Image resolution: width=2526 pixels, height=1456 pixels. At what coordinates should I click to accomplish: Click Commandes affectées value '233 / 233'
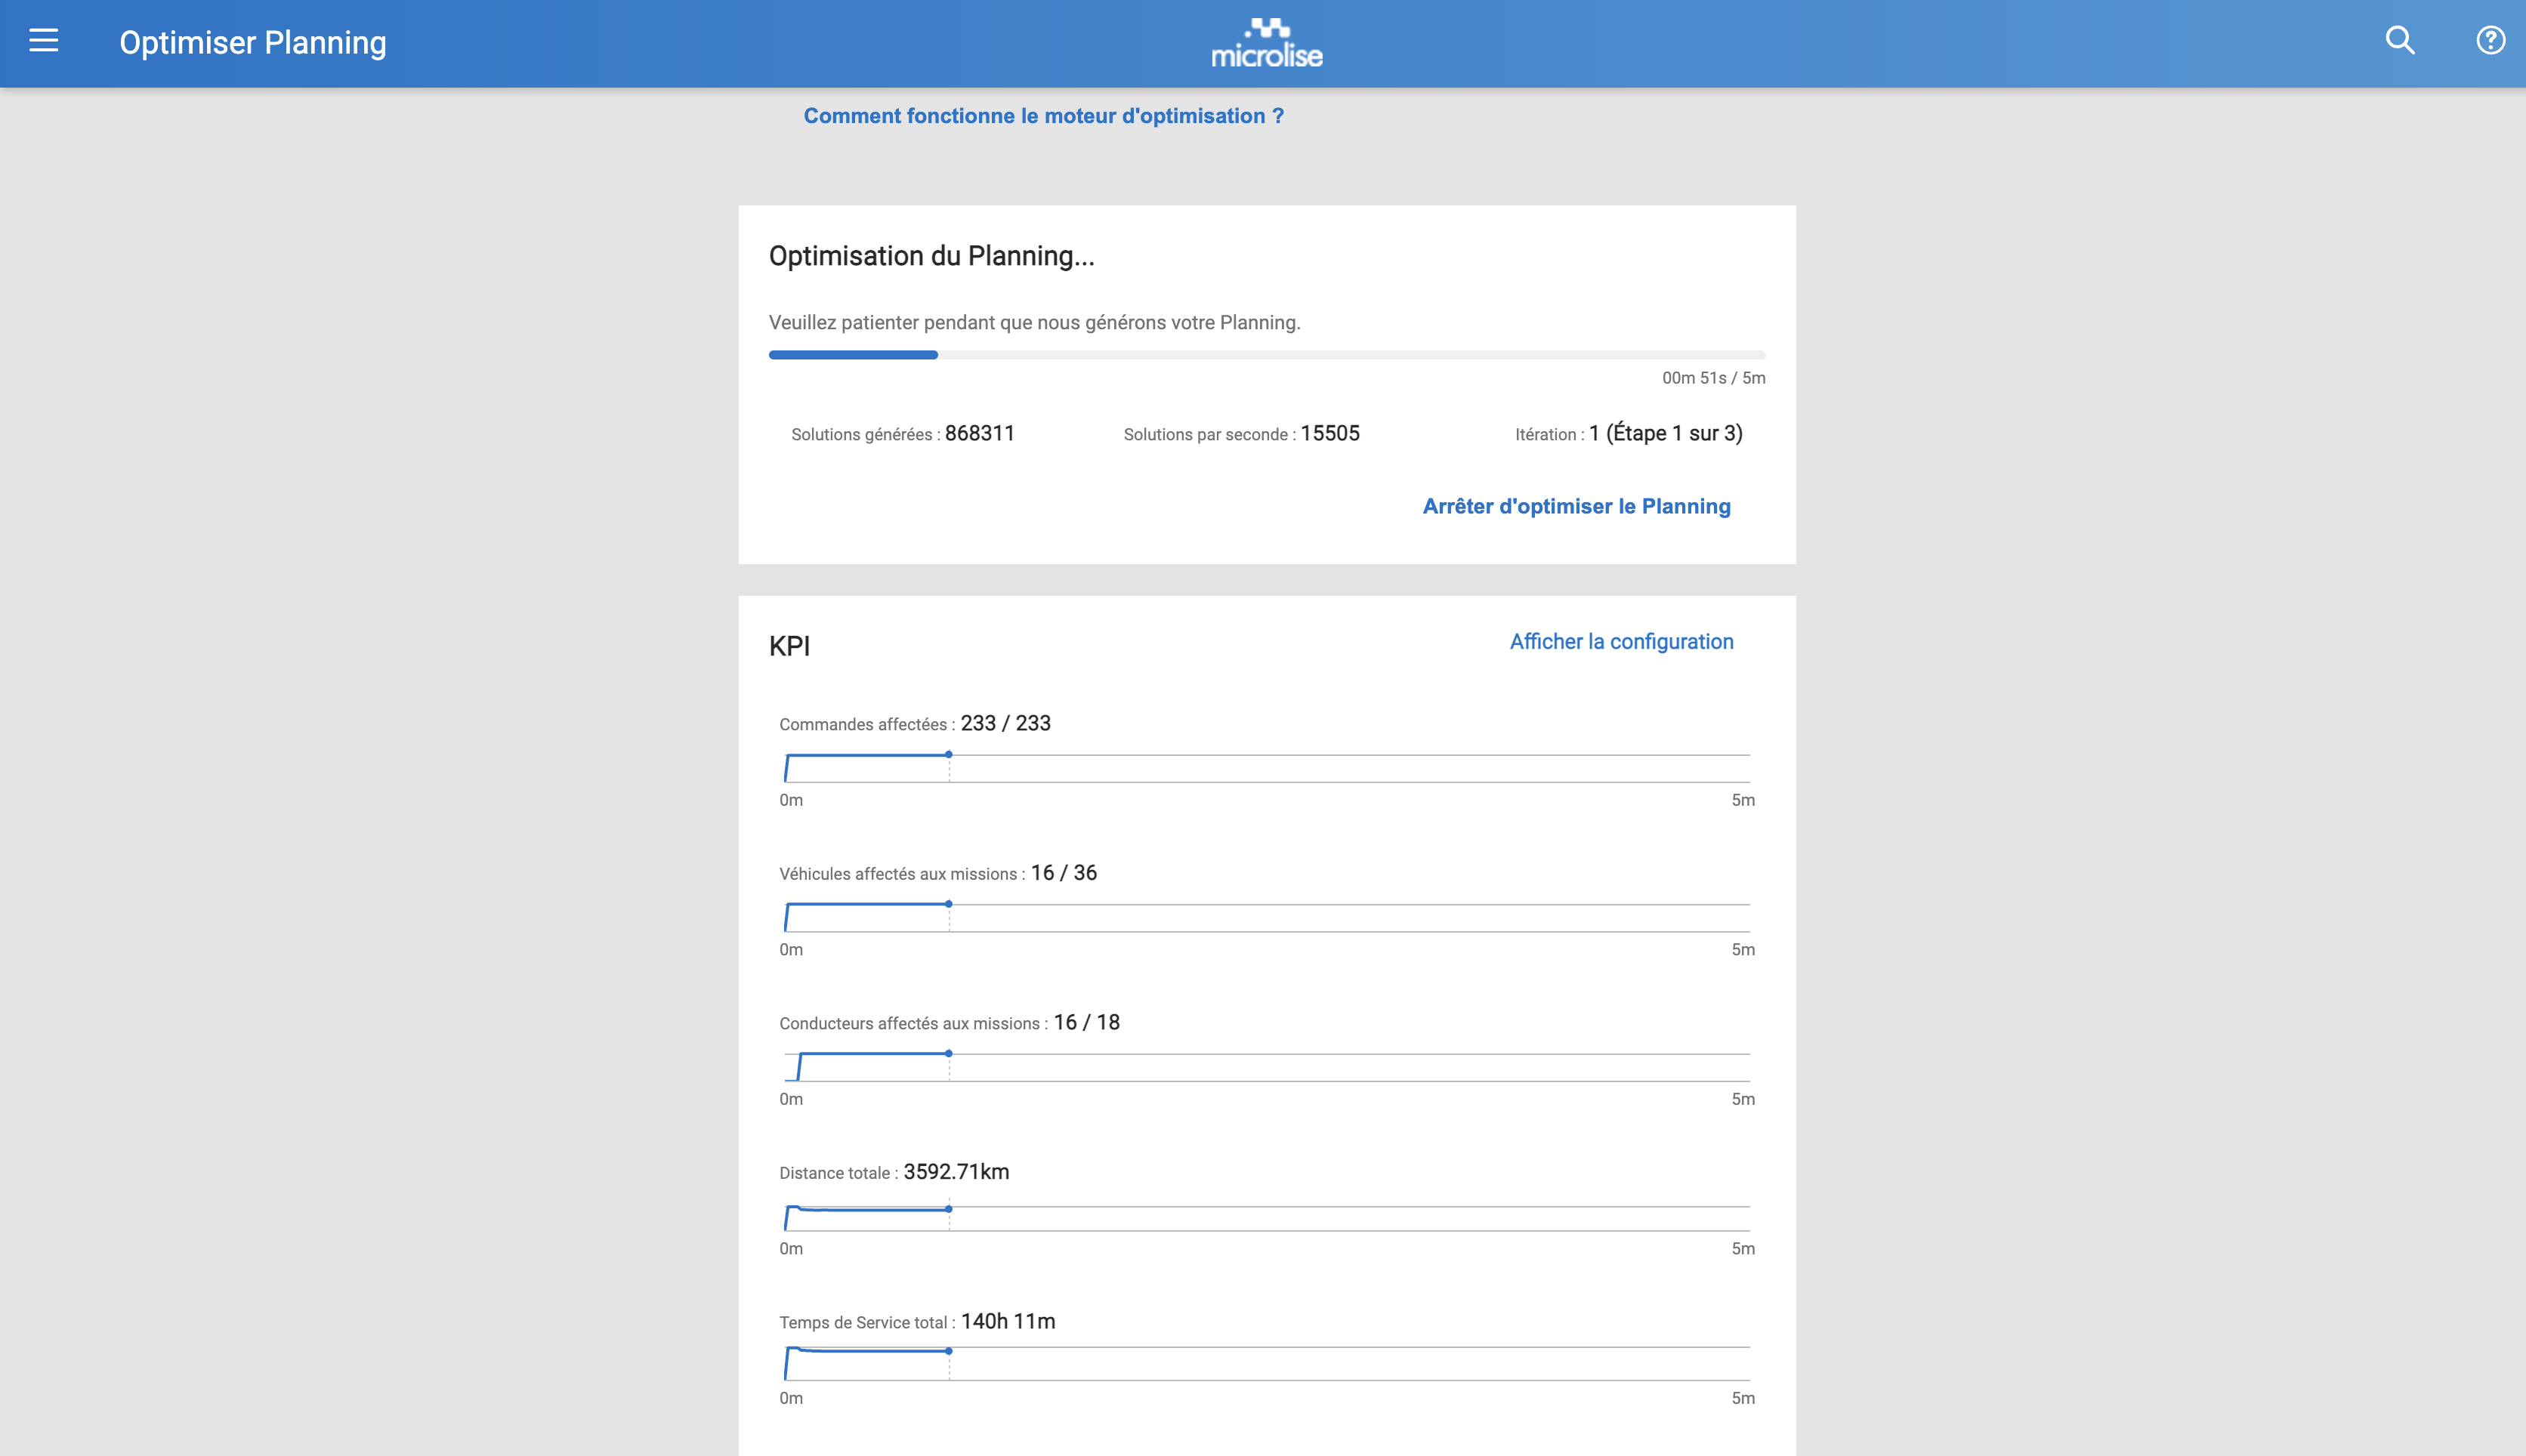coord(1006,723)
